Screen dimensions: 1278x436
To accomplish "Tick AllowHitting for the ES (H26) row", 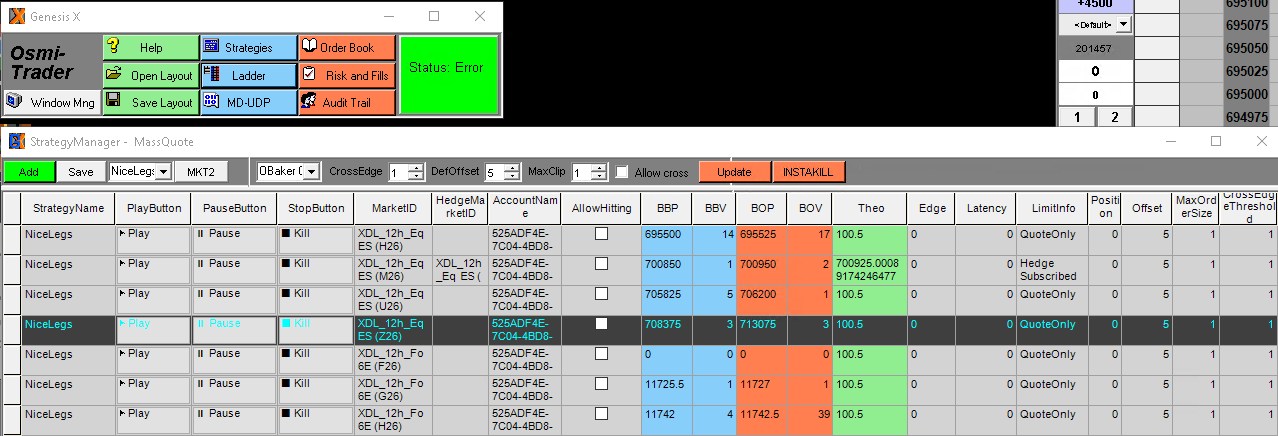I will 601,234.
